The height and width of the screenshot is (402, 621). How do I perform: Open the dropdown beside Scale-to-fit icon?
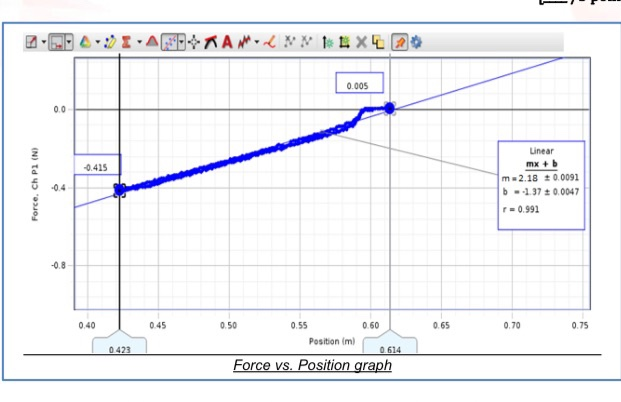[x=44, y=42]
